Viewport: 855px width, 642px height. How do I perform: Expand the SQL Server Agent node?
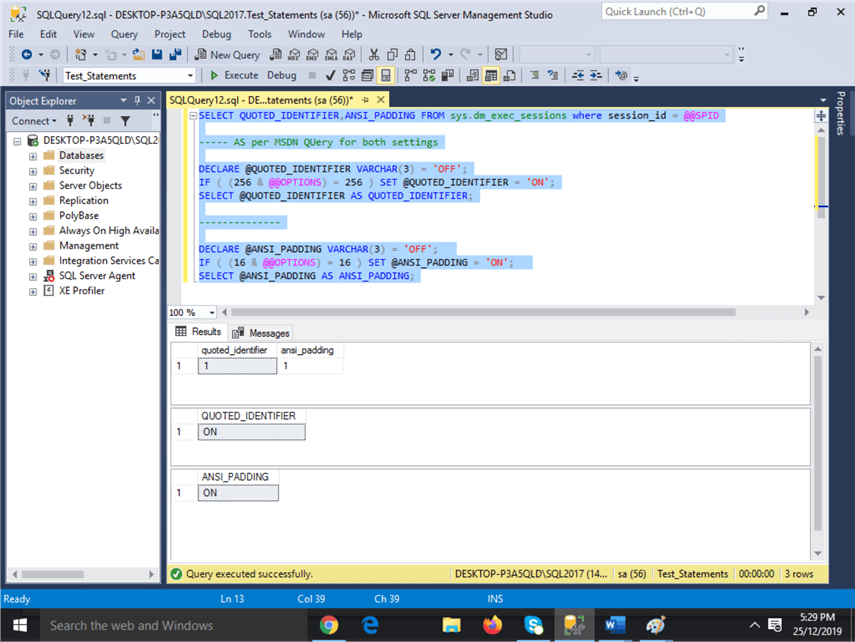pyautogui.click(x=33, y=277)
